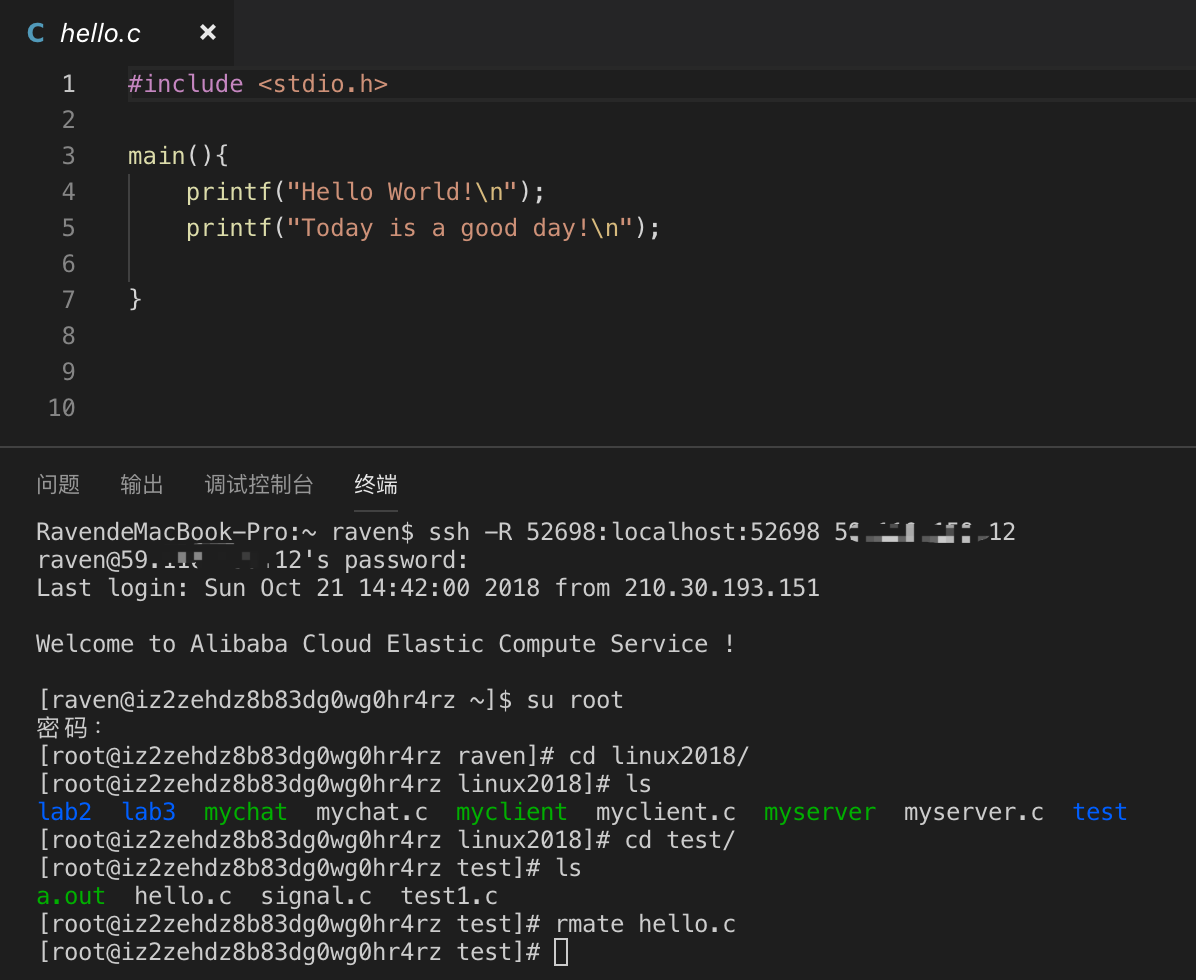Place cursor on '#include <stdio.h>' line
Image resolution: width=1196 pixels, height=980 pixels.
(x=258, y=84)
